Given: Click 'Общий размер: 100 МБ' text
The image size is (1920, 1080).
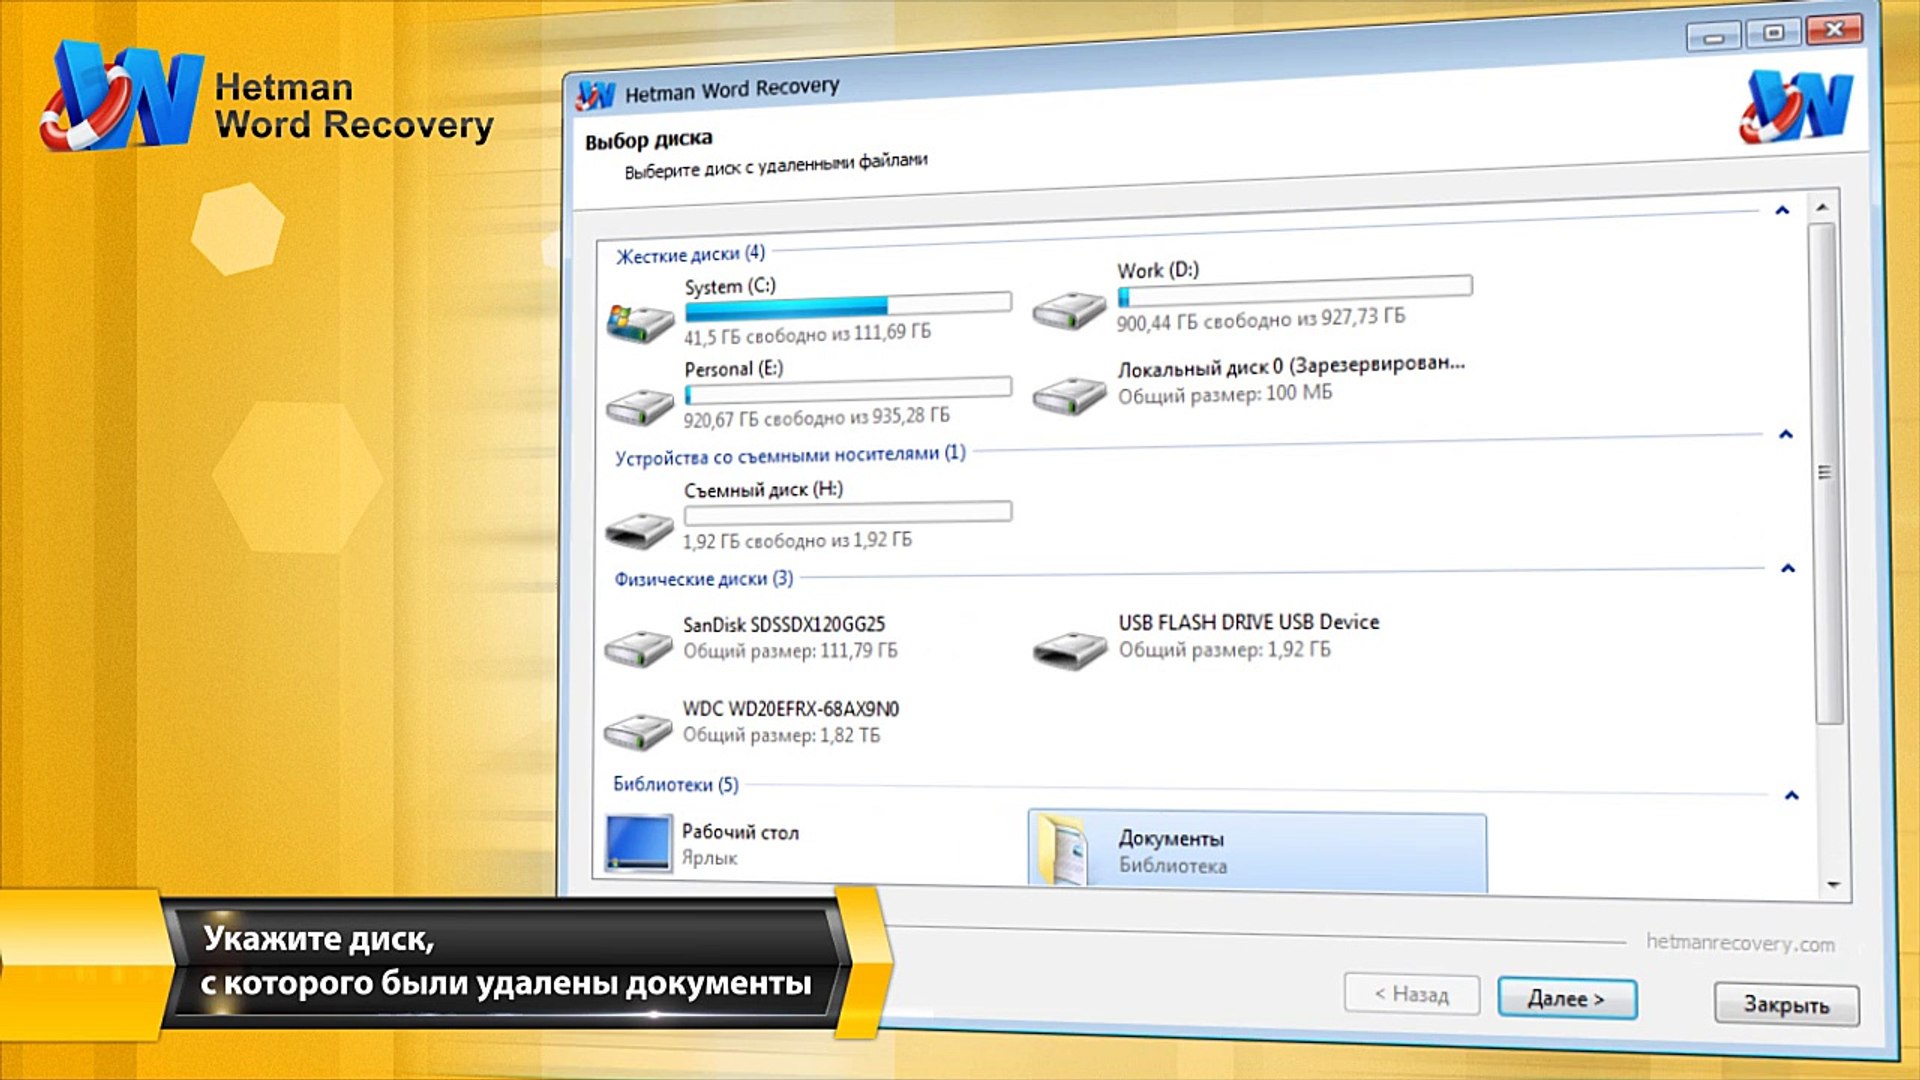Looking at the screenshot, I should point(1225,394).
